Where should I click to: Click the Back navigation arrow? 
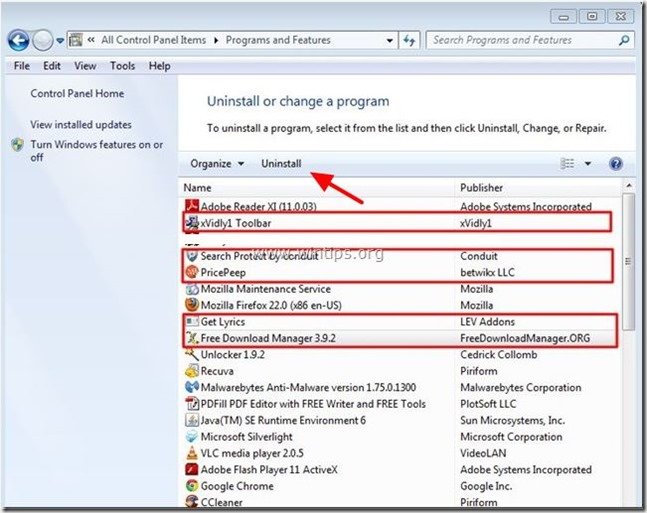coord(19,40)
